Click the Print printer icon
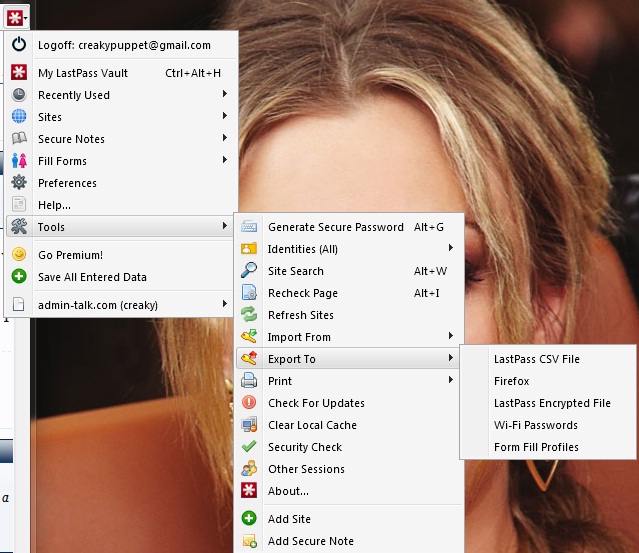 pyautogui.click(x=249, y=381)
